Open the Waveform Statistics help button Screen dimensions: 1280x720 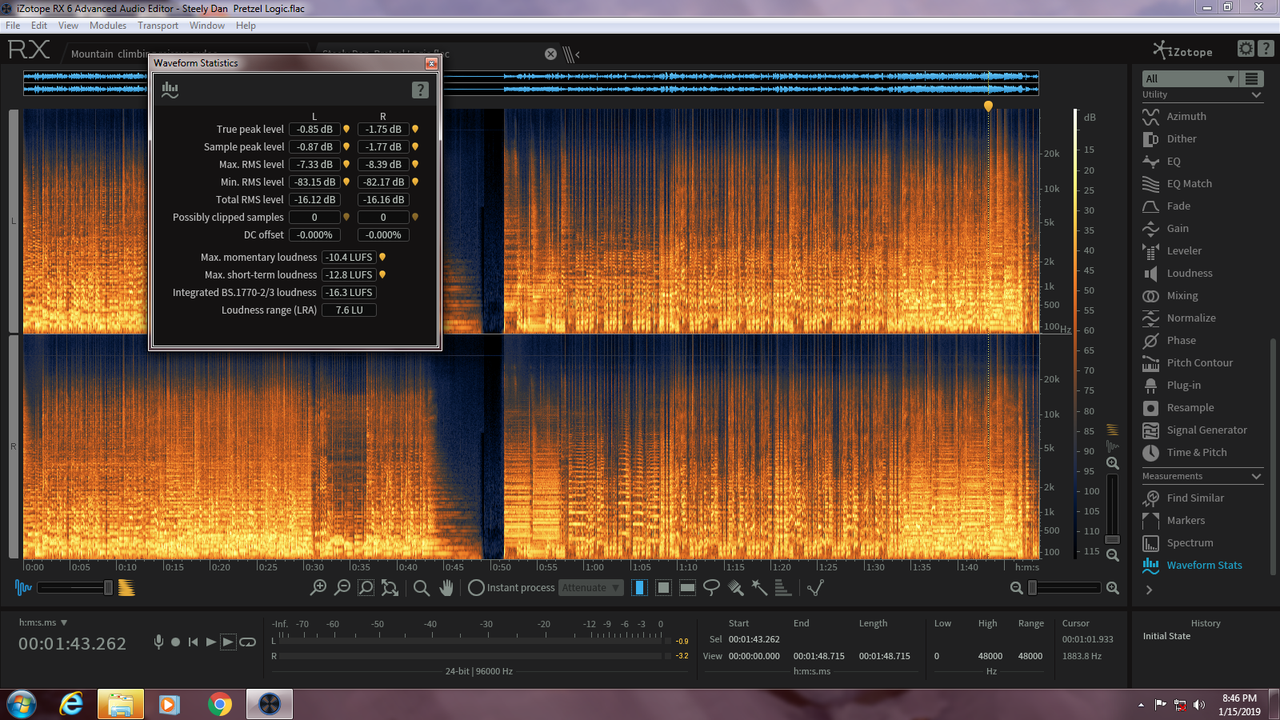420,90
